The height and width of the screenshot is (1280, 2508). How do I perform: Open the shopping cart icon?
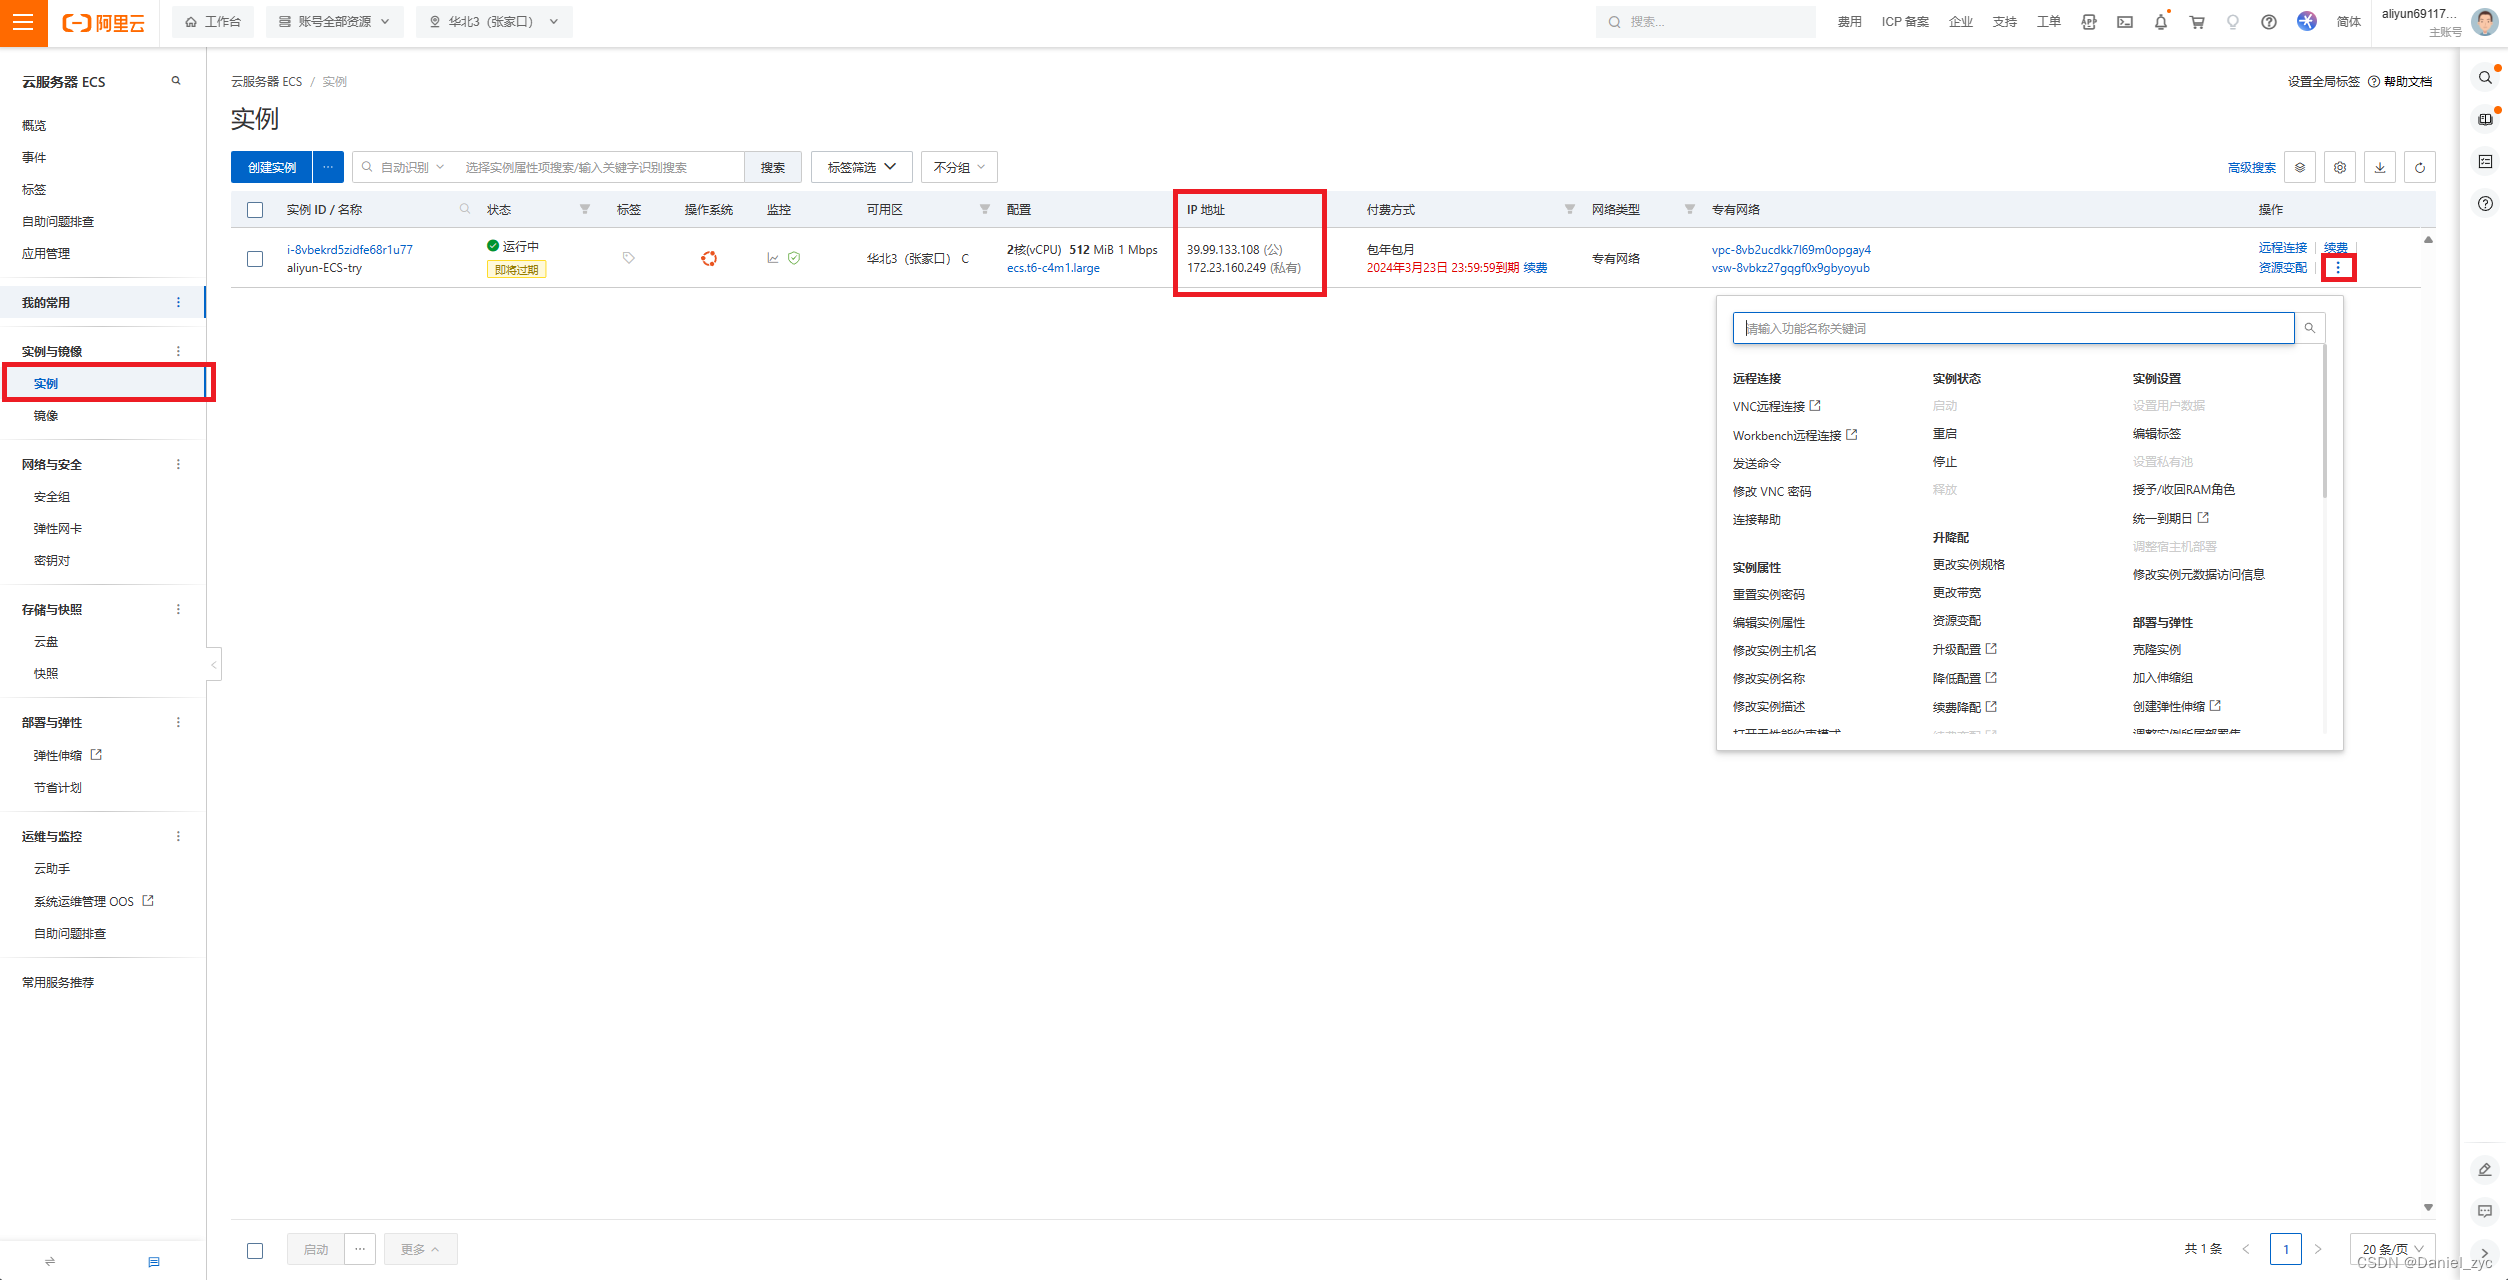tap(2197, 22)
